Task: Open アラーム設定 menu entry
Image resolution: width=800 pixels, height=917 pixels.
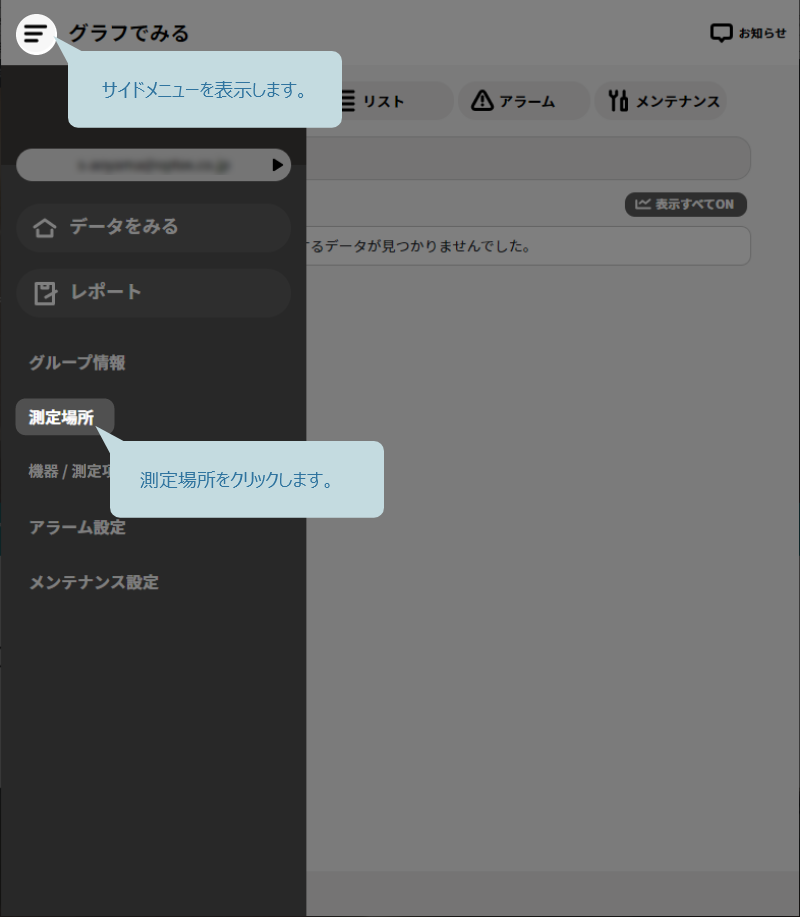Action: point(77,528)
